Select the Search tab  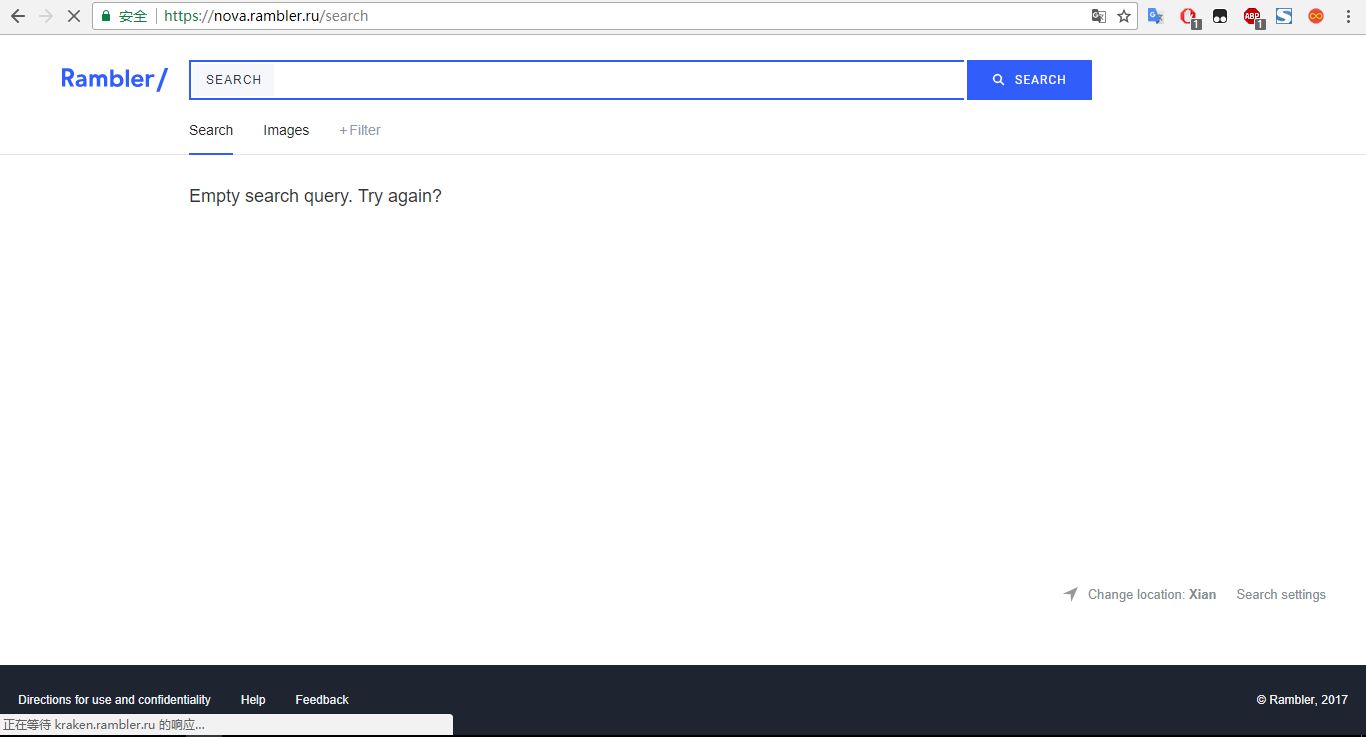pos(211,130)
